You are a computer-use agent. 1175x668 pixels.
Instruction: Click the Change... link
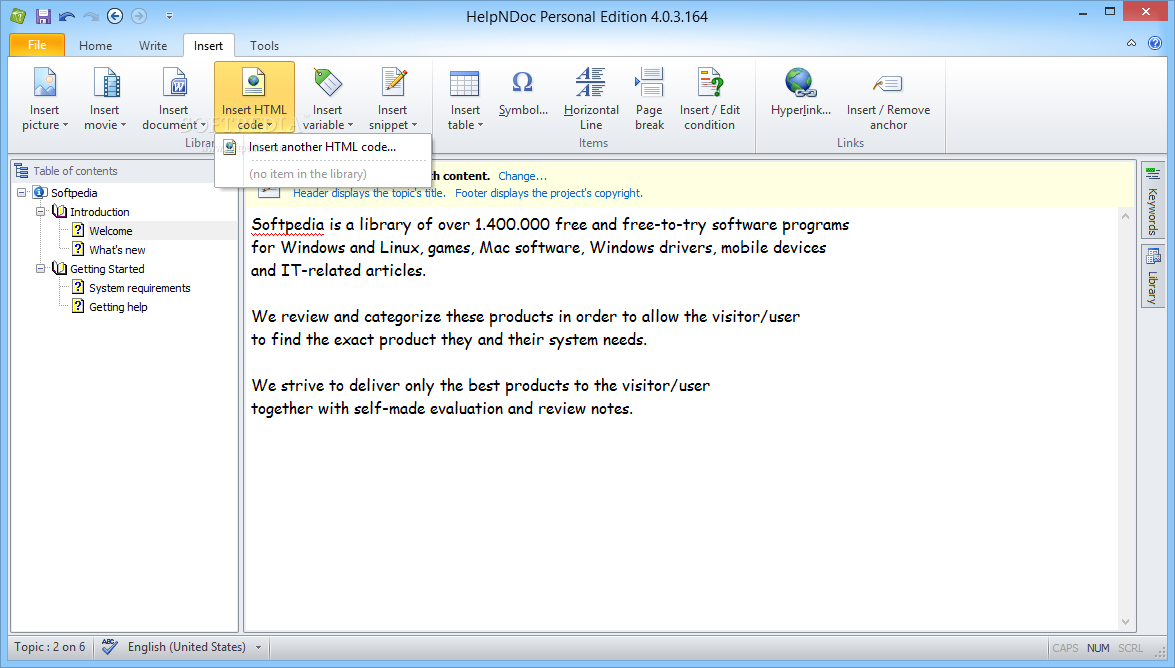point(522,176)
